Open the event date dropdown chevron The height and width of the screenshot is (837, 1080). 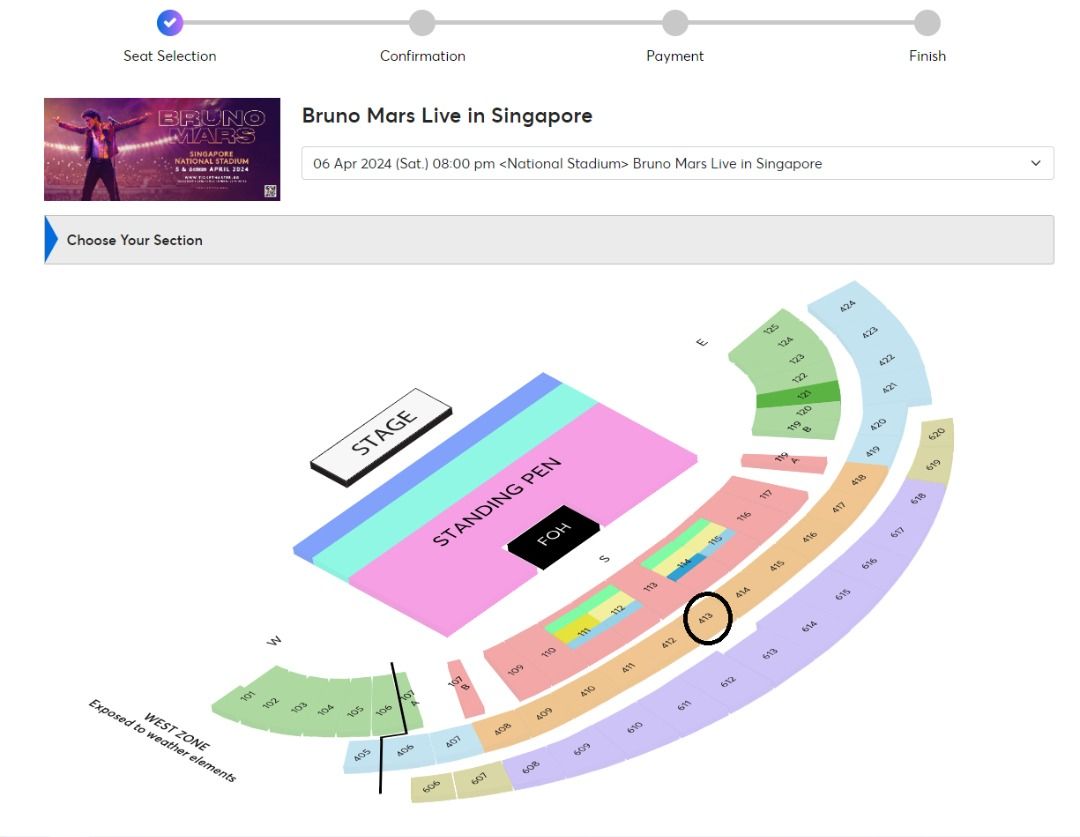click(x=1035, y=163)
